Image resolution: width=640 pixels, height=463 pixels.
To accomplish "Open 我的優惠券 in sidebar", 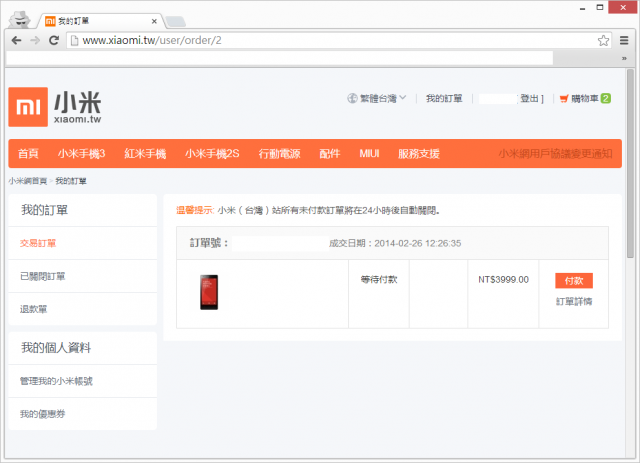I will (x=43, y=414).
